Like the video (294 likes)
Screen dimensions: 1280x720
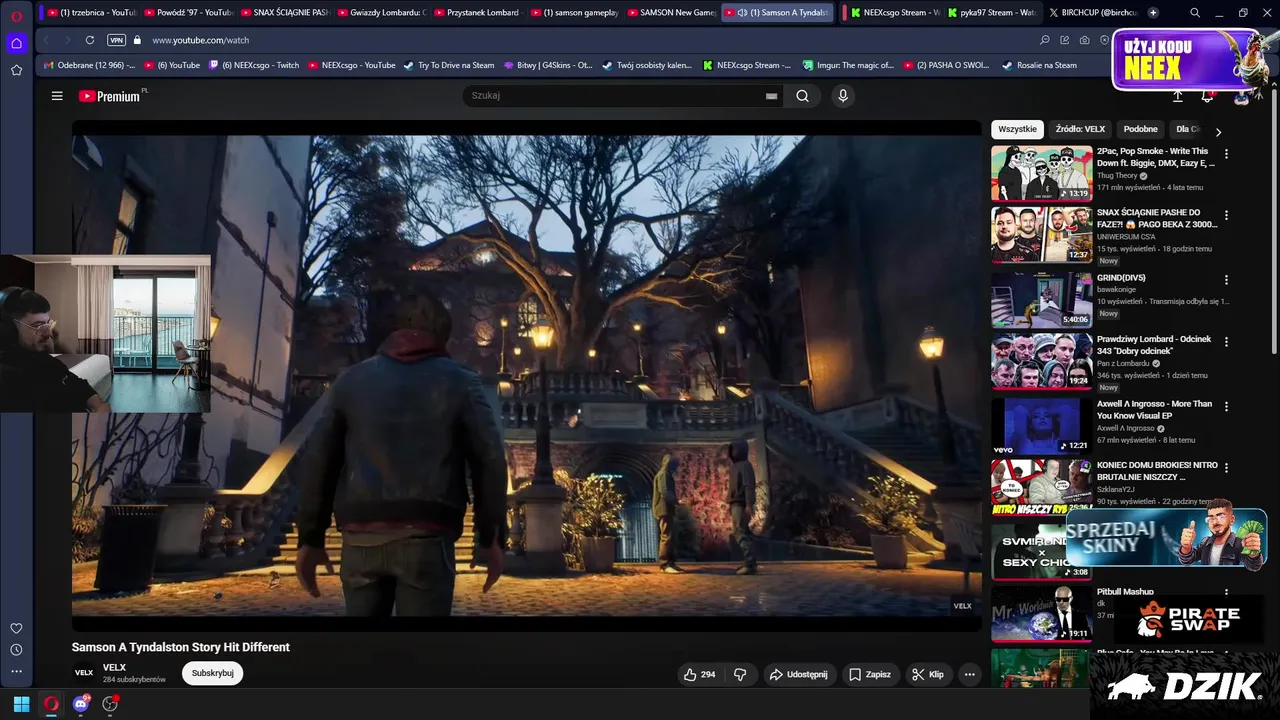click(x=699, y=674)
